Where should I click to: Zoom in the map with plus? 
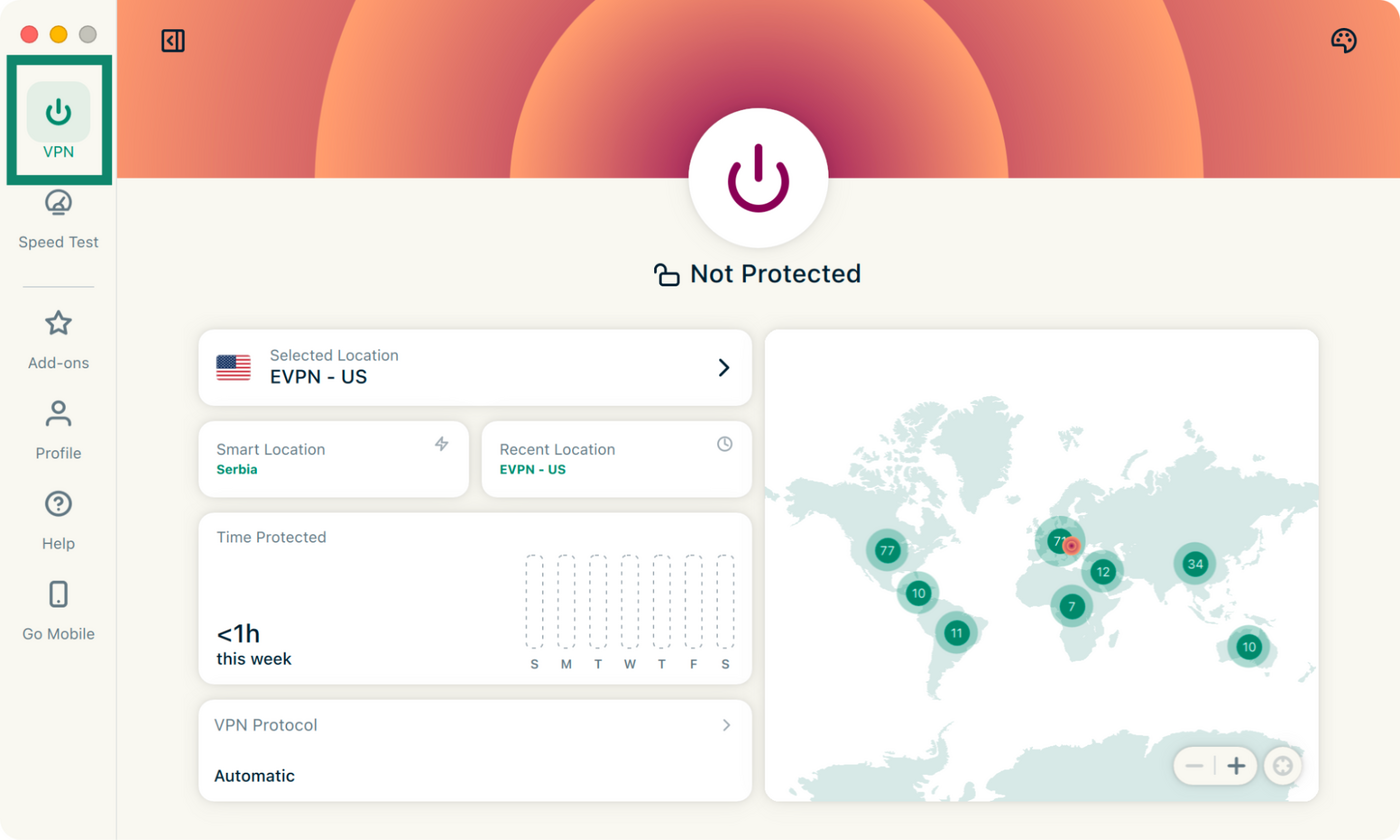click(1236, 767)
